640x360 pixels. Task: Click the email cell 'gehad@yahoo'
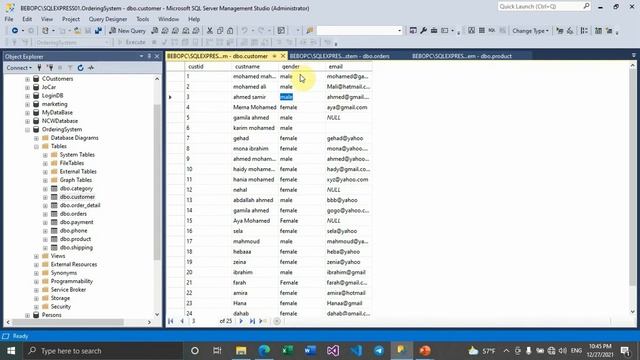pos(345,138)
